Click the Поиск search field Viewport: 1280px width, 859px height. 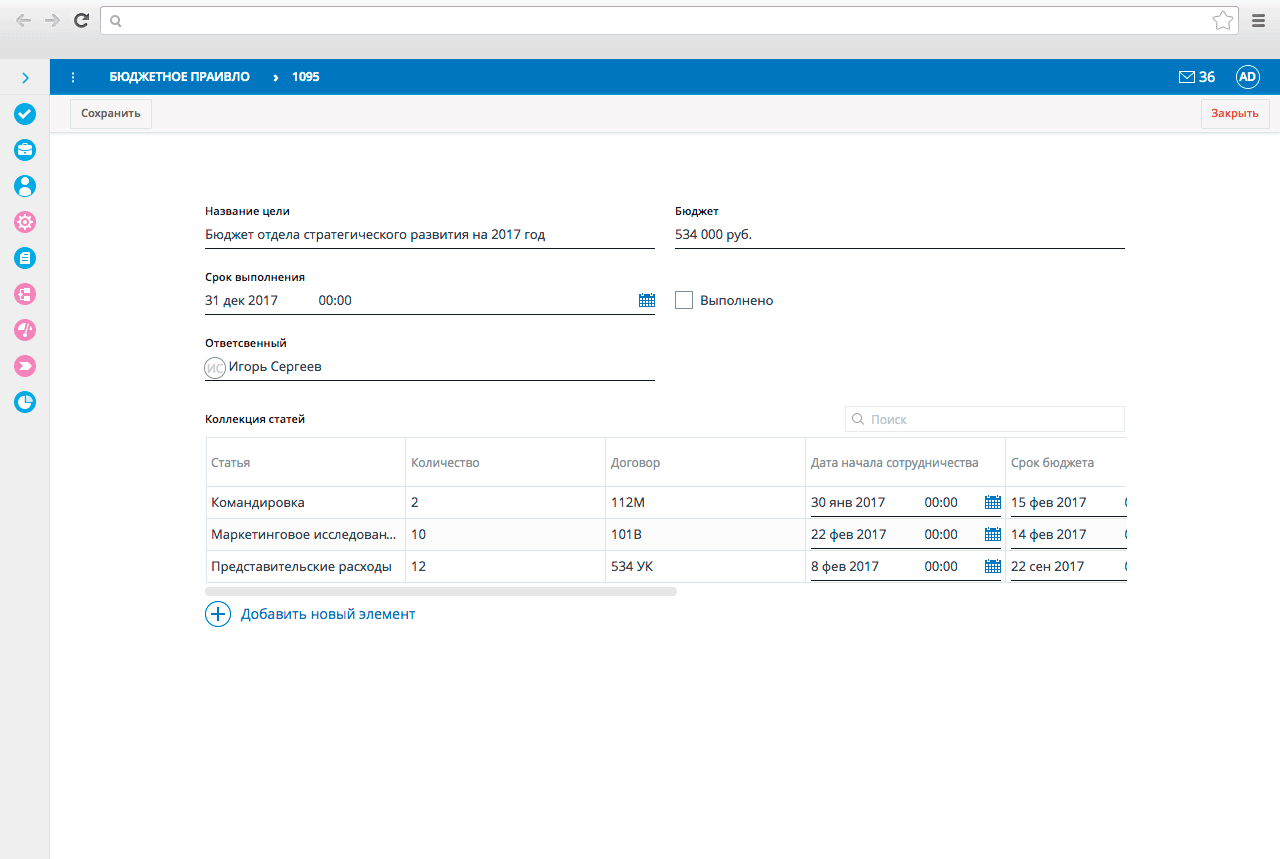(985, 419)
